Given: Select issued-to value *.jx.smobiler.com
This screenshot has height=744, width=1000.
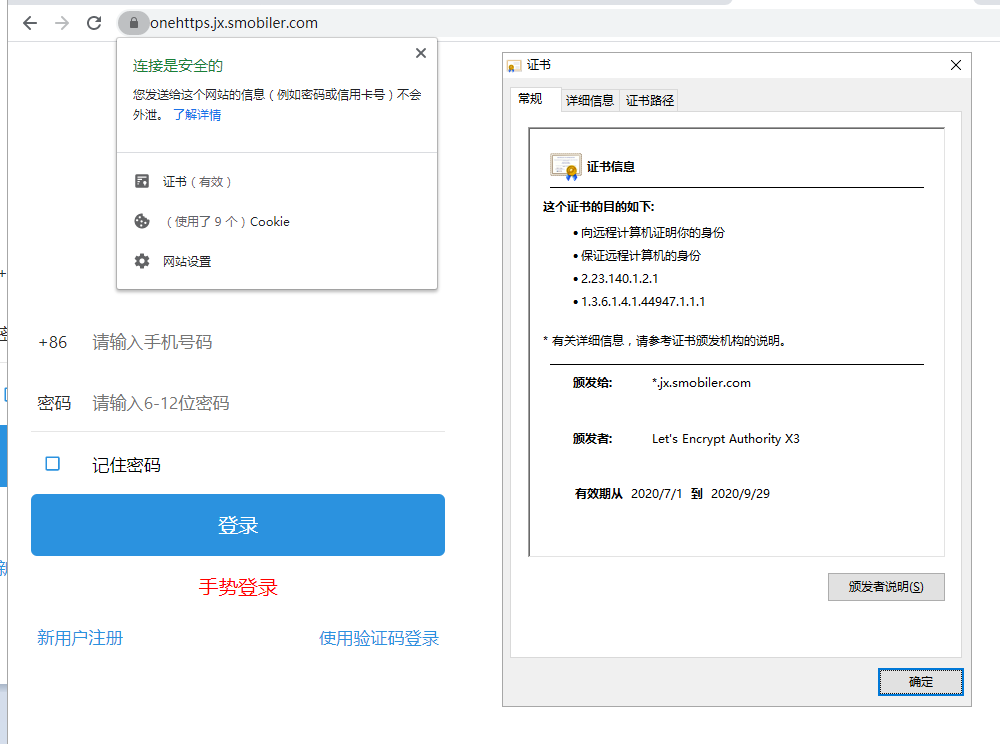Looking at the screenshot, I should (x=701, y=383).
